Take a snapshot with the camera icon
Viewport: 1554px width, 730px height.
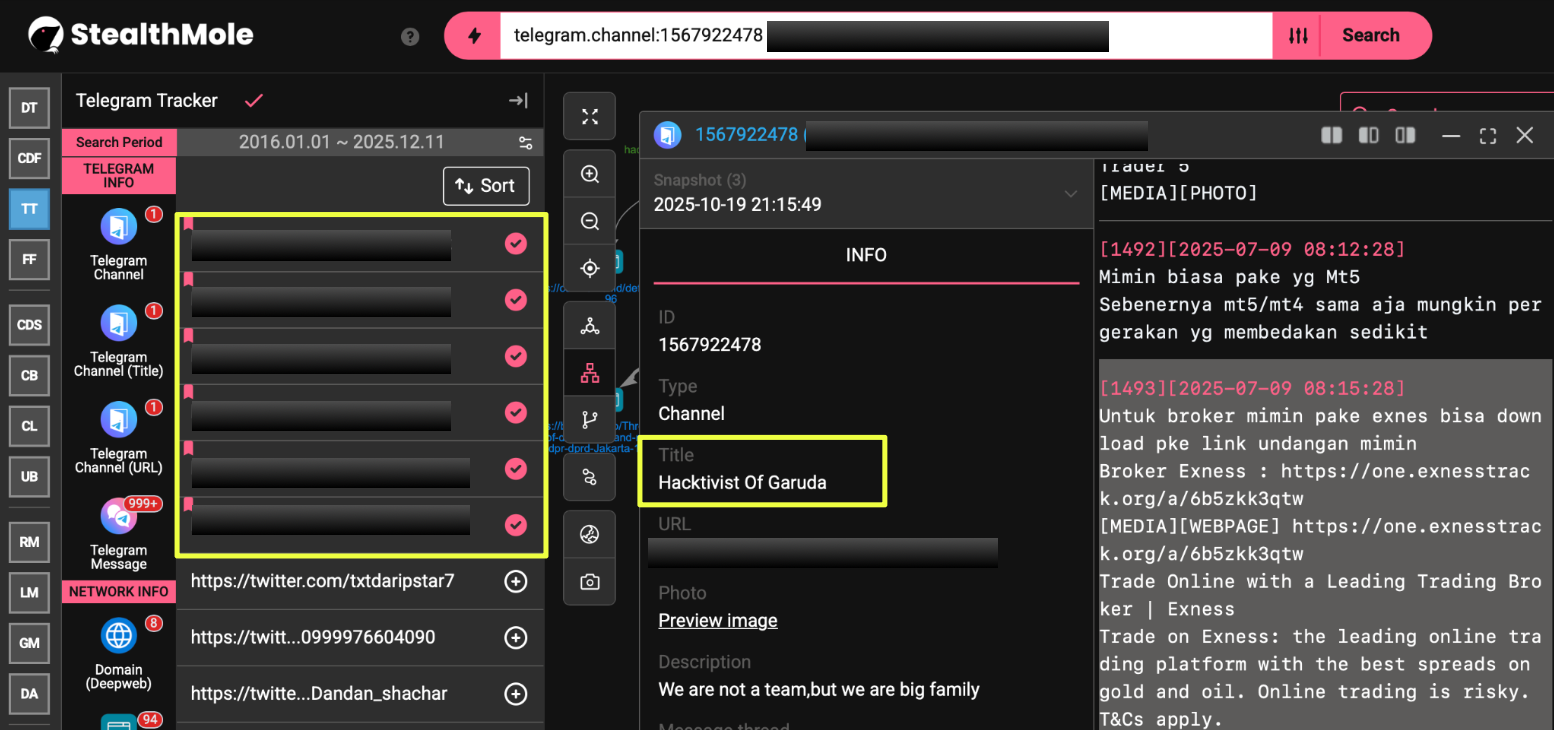click(590, 582)
